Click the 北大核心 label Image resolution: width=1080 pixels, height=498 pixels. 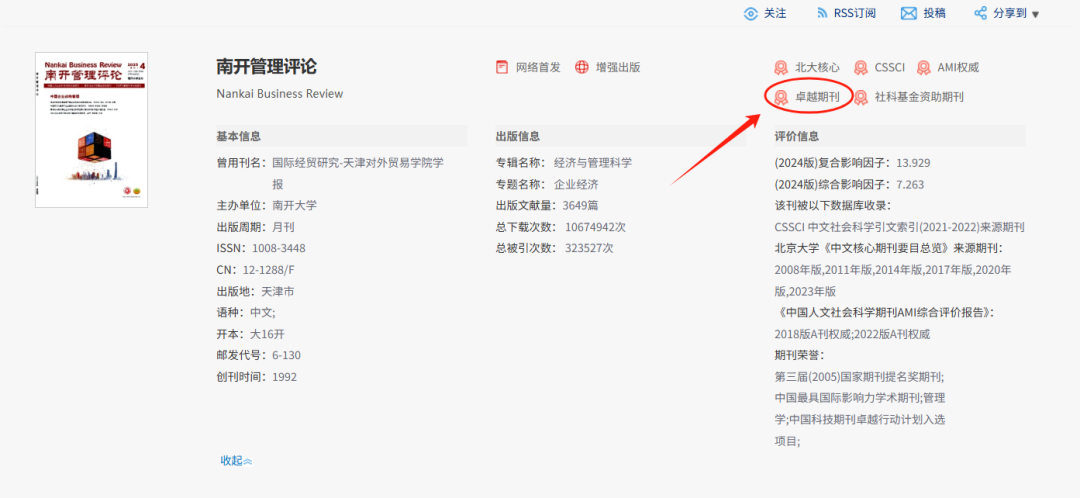pyautogui.click(x=818, y=68)
